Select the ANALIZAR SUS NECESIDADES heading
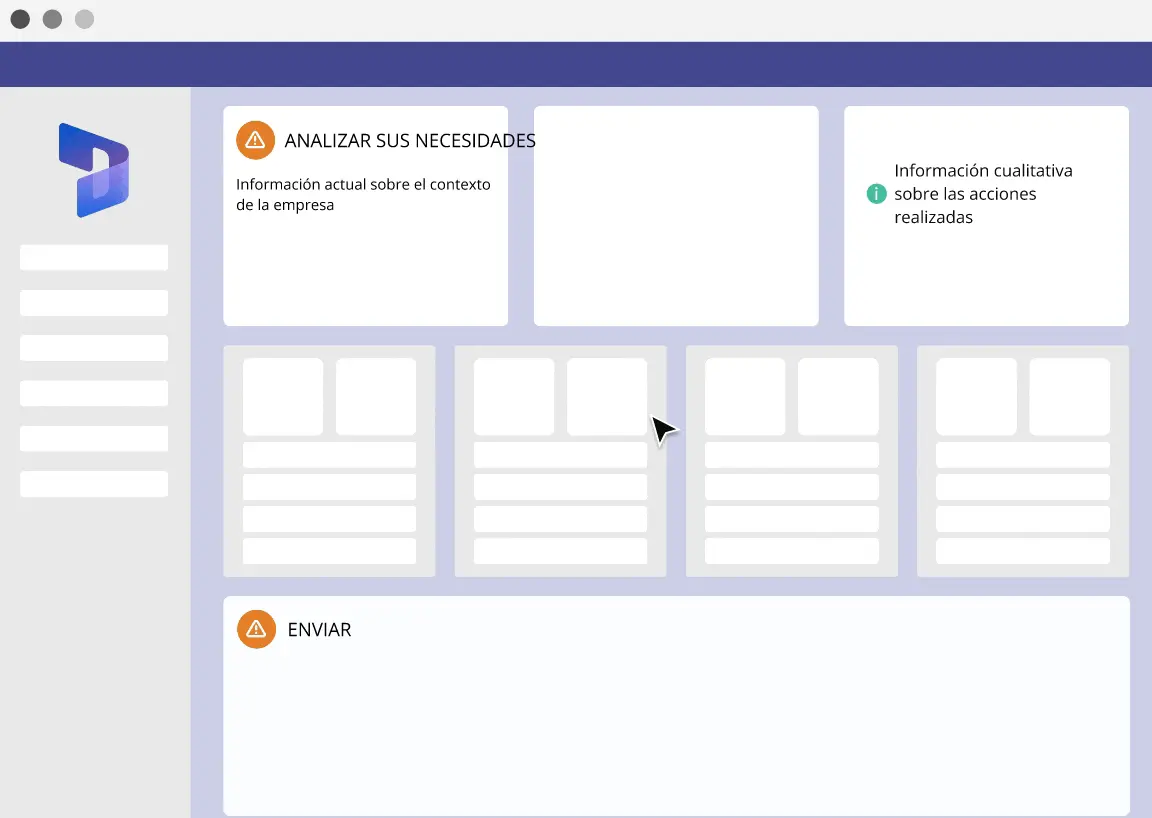This screenshot has width=1152, height=818. 410,140
